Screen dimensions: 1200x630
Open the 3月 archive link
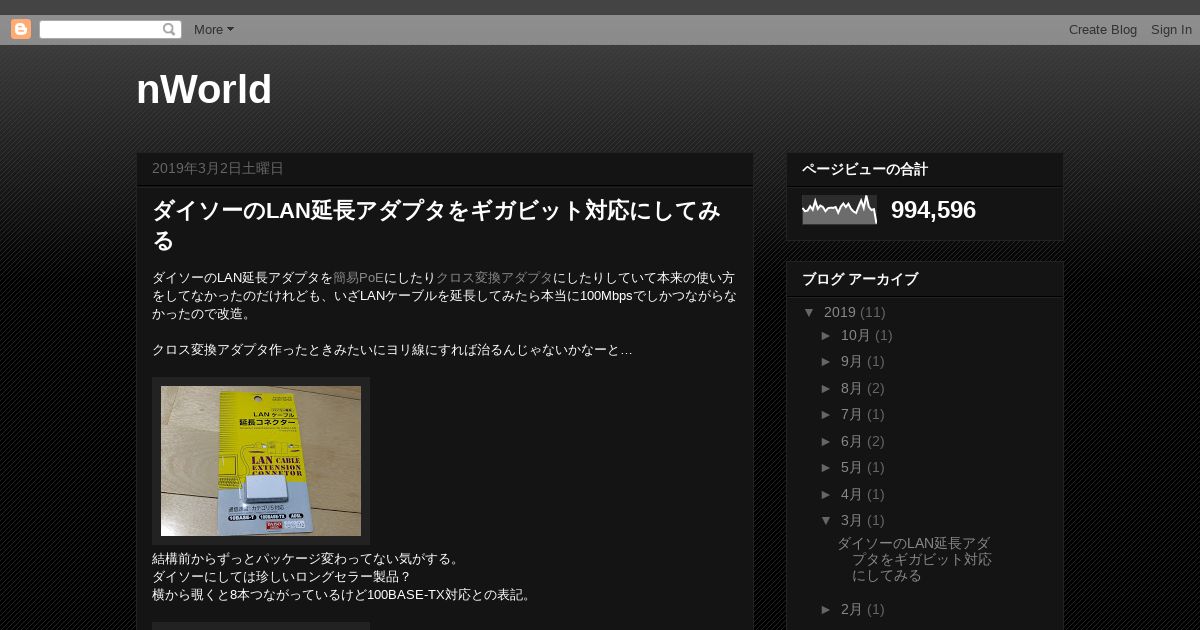[852, 520]
